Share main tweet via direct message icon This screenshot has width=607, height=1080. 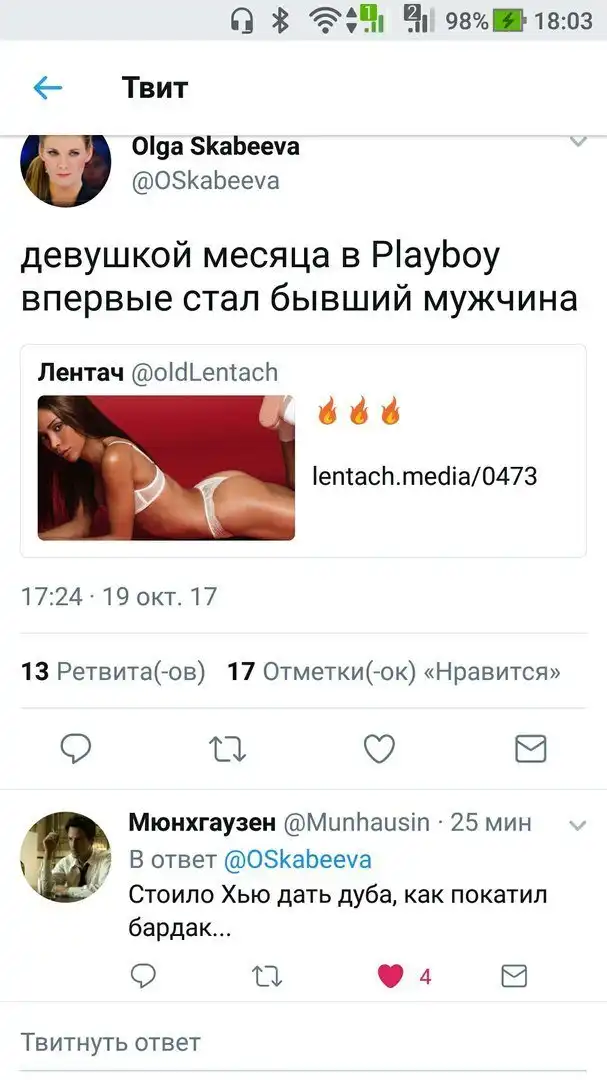click(x=531, y=749)
